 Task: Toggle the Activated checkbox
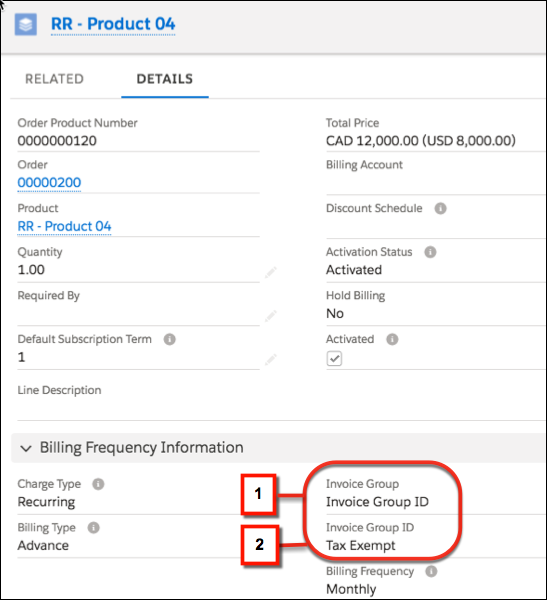[334, 359]
